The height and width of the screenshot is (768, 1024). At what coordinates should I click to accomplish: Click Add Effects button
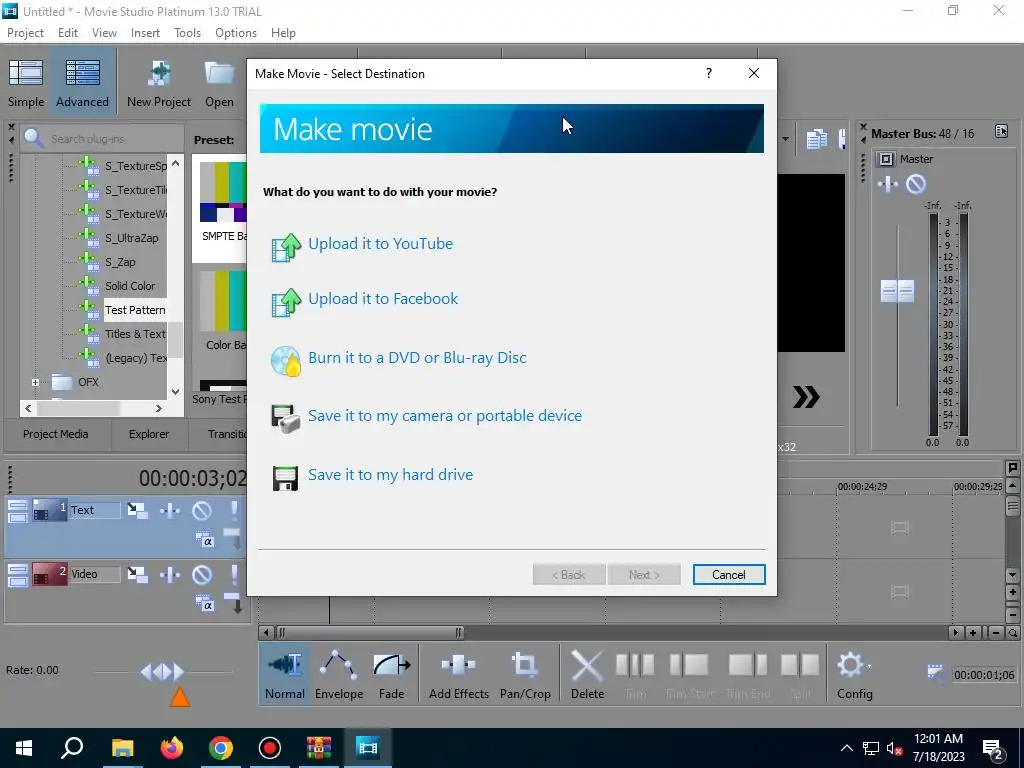coord(458,674)
